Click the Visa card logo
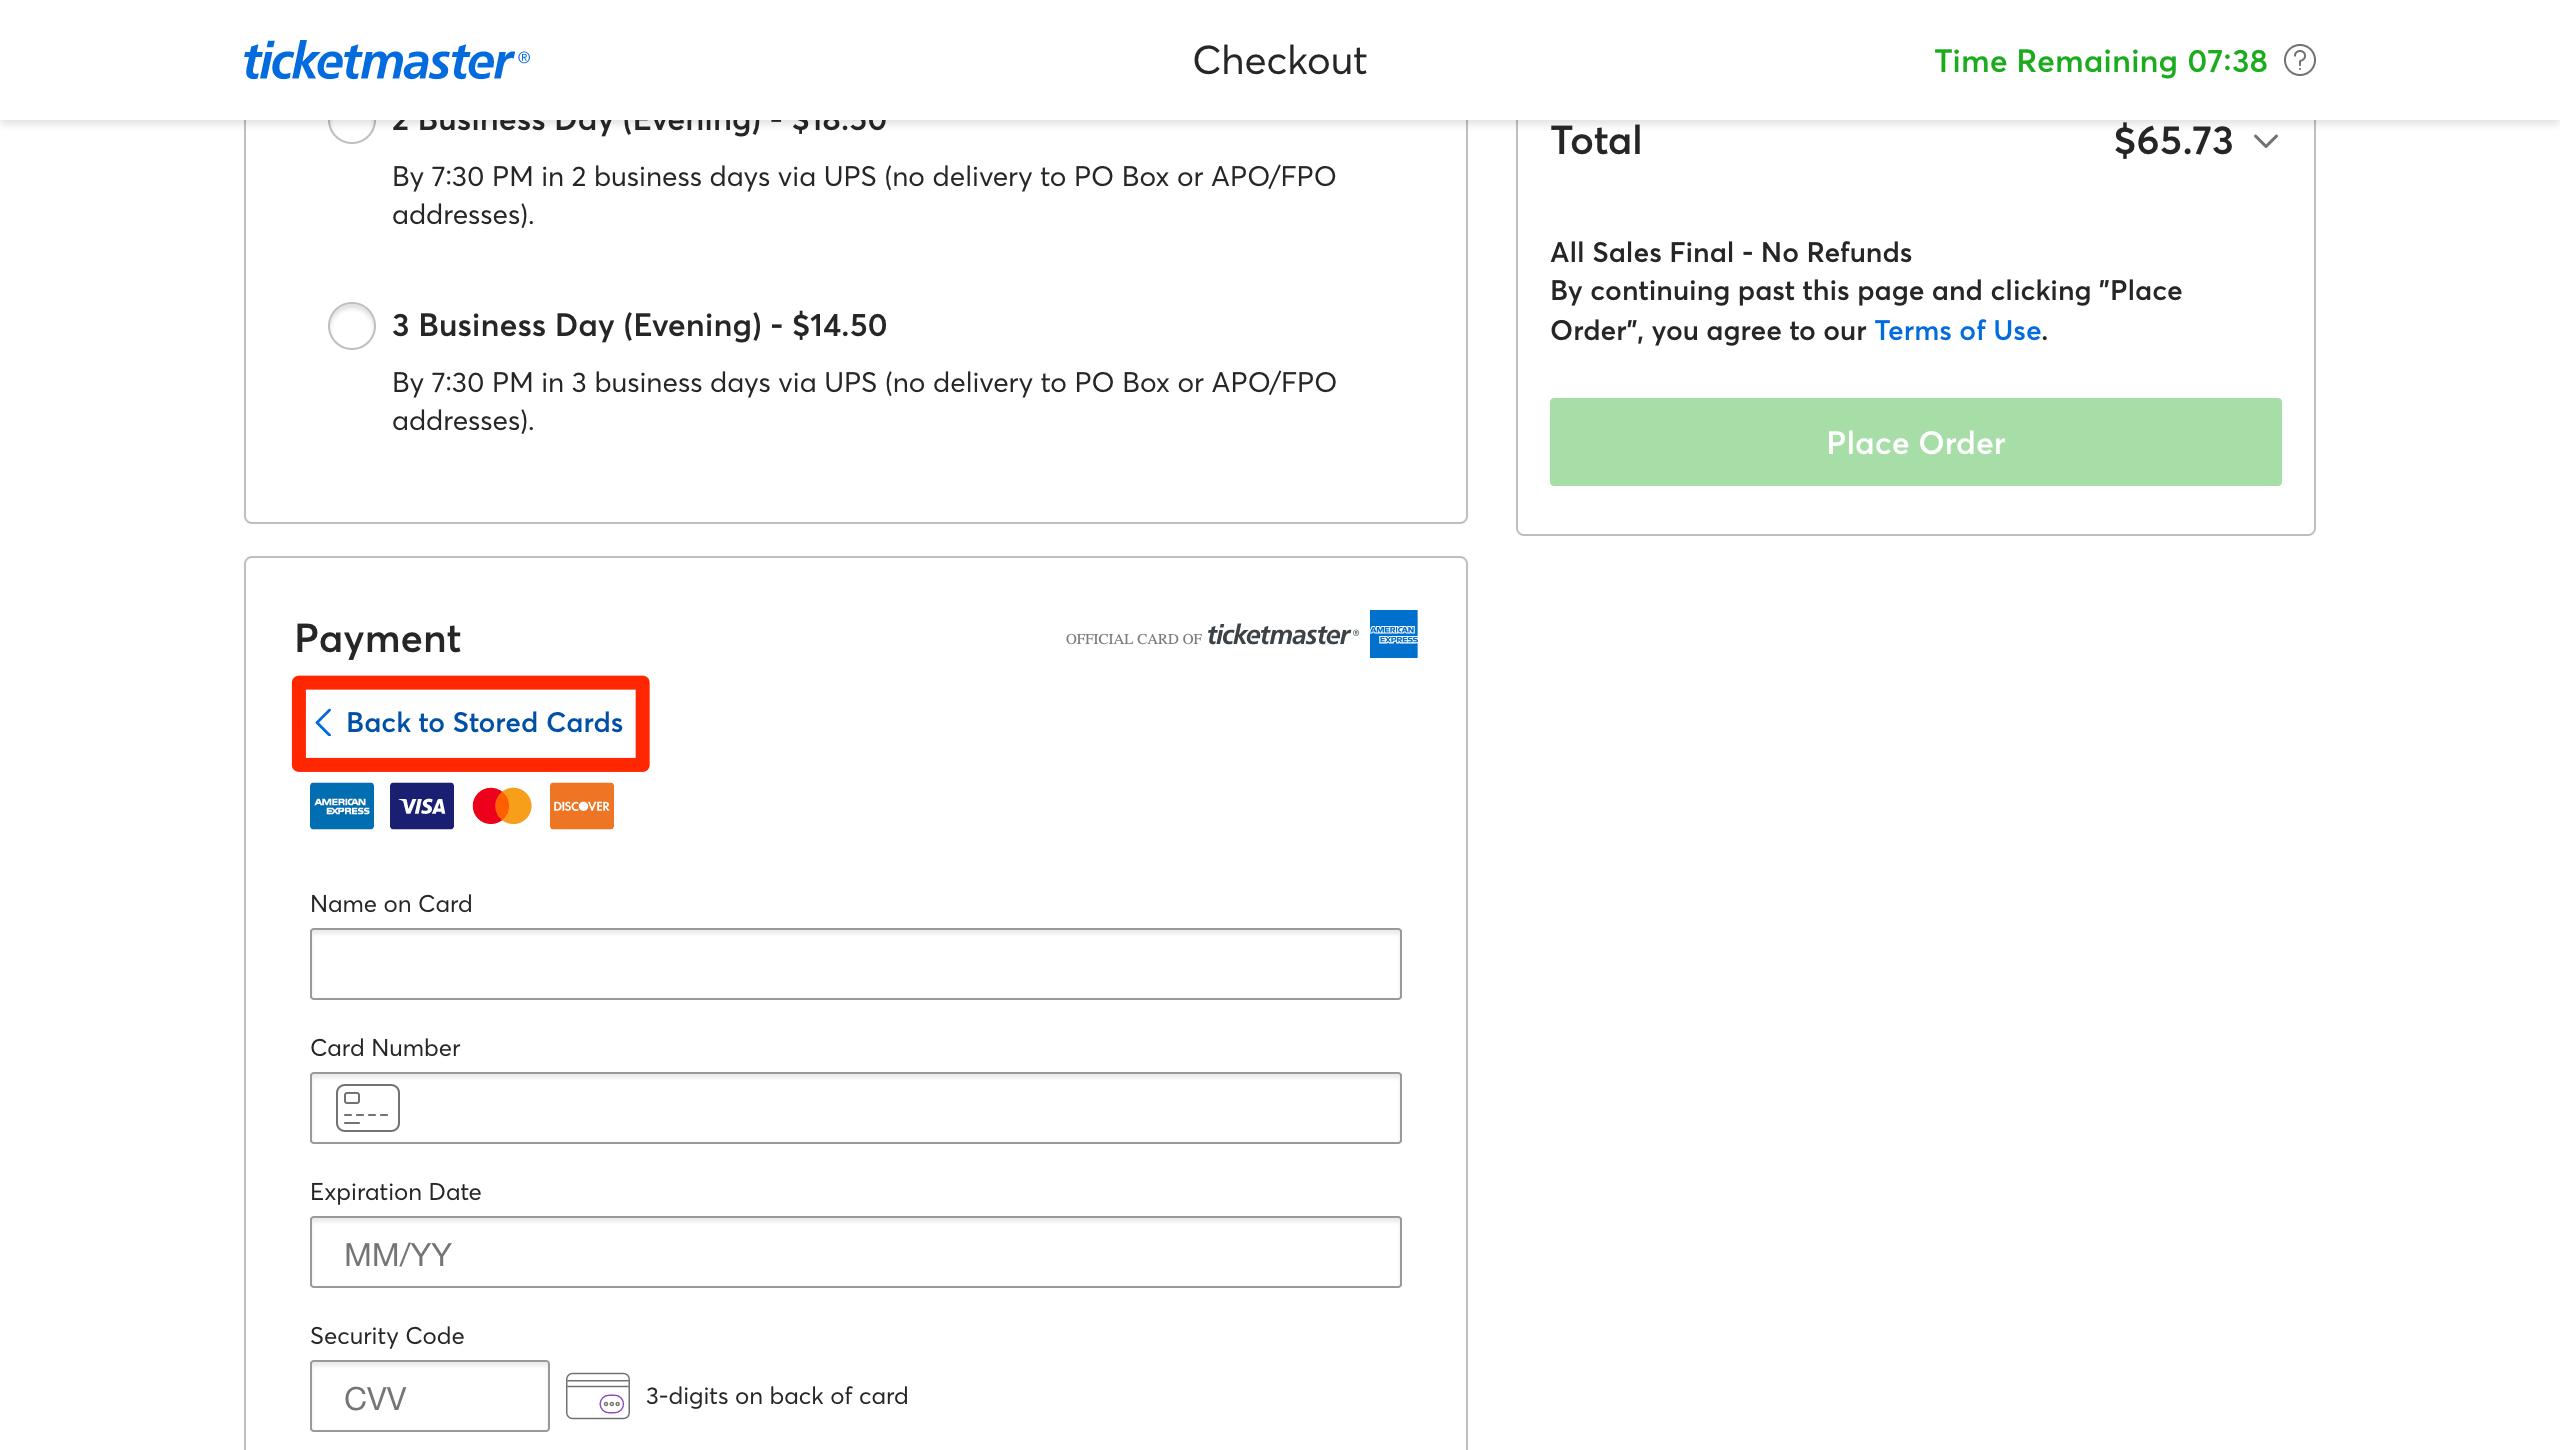Image resolution: width=2560 pixels, height=1450 pixels. click(421, 806)
